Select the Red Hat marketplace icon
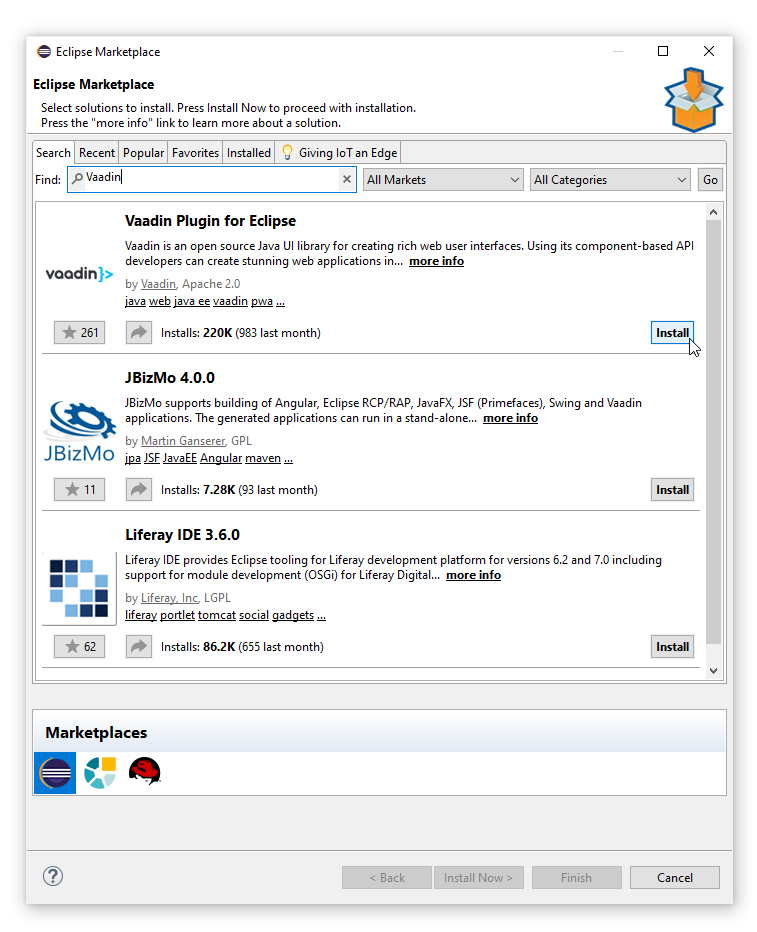Image resolution: width=757 pixels, height=932 pixels. pos(144,772)
